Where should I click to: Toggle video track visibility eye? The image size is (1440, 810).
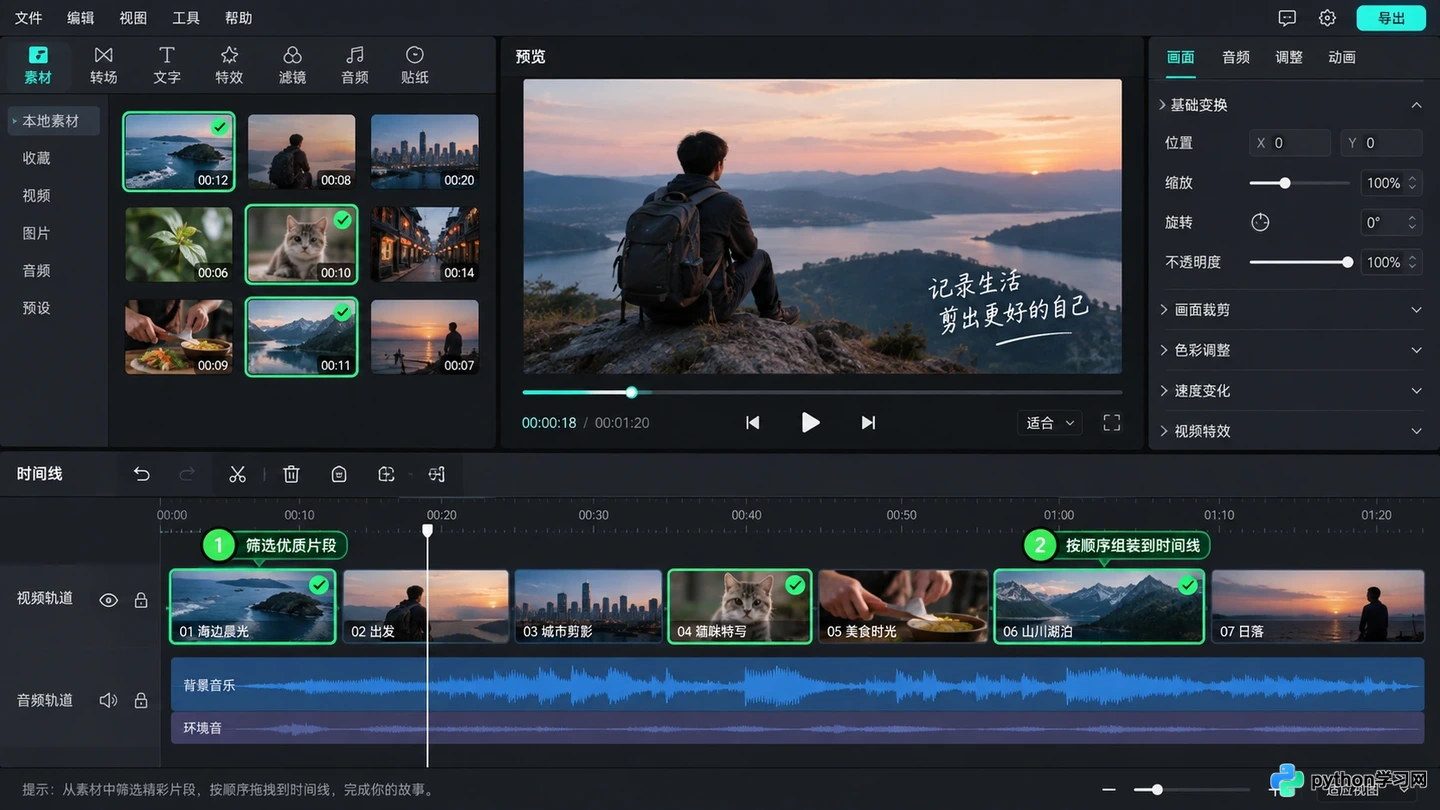coord(109,600)
